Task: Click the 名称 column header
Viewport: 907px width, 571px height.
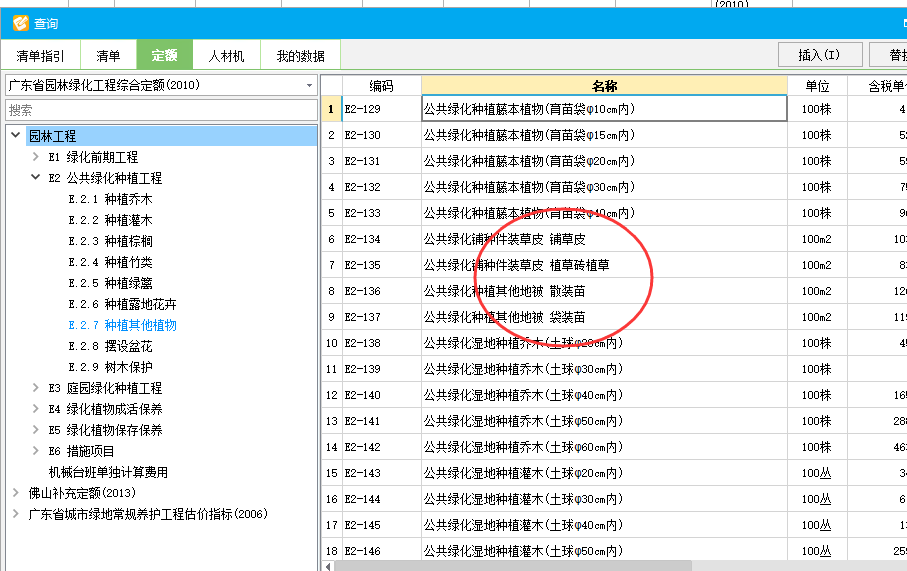Action: (x=604, y=86)
